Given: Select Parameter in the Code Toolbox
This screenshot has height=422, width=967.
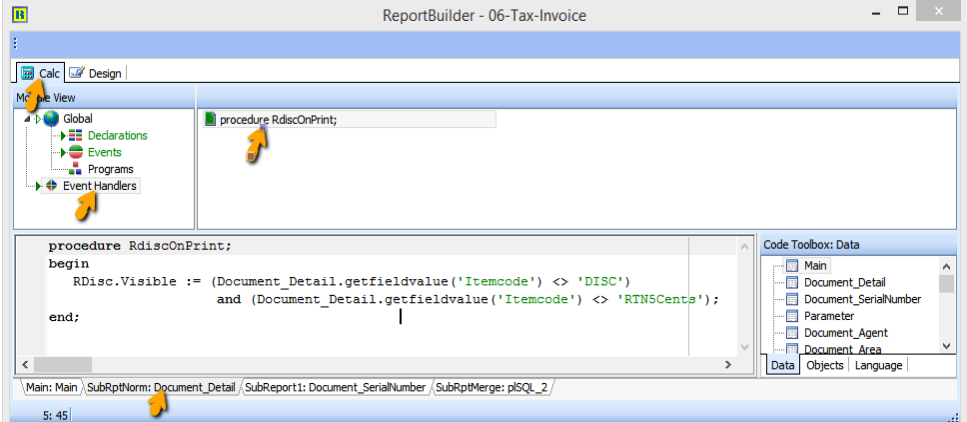Looking at the screenshot, I should [828, 316].
